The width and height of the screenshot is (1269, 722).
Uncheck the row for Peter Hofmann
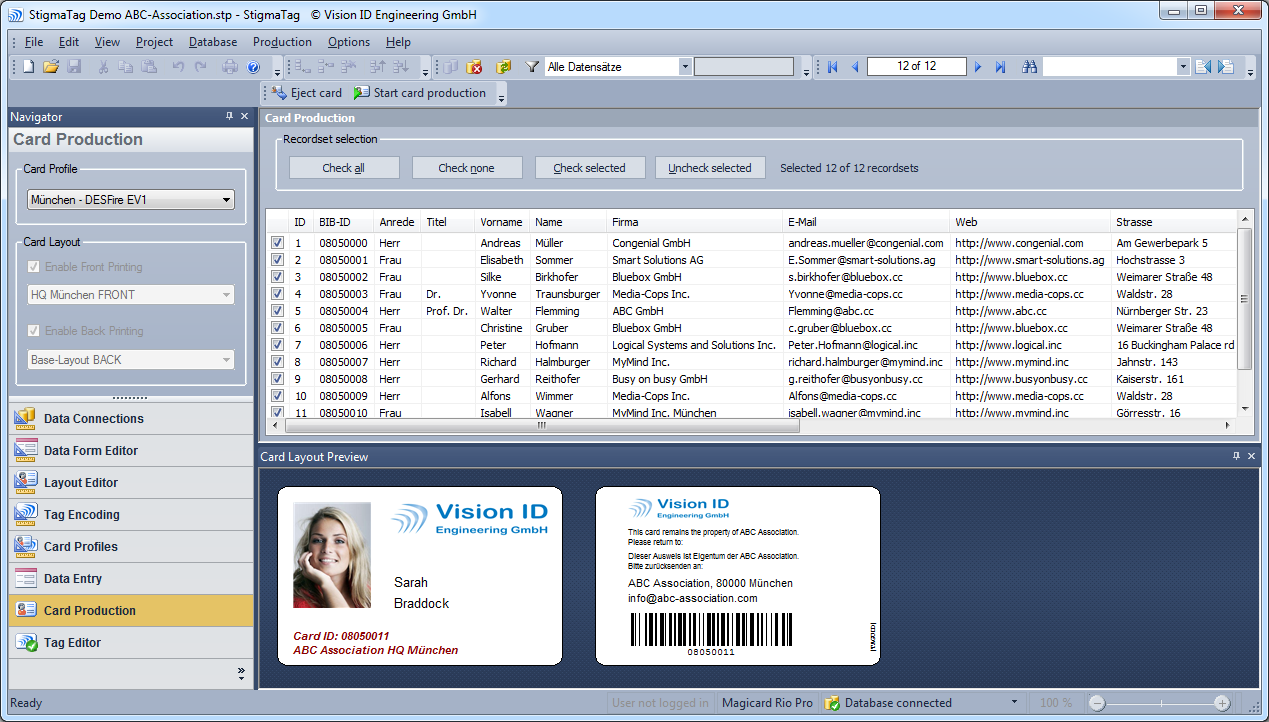pos(277,345)
